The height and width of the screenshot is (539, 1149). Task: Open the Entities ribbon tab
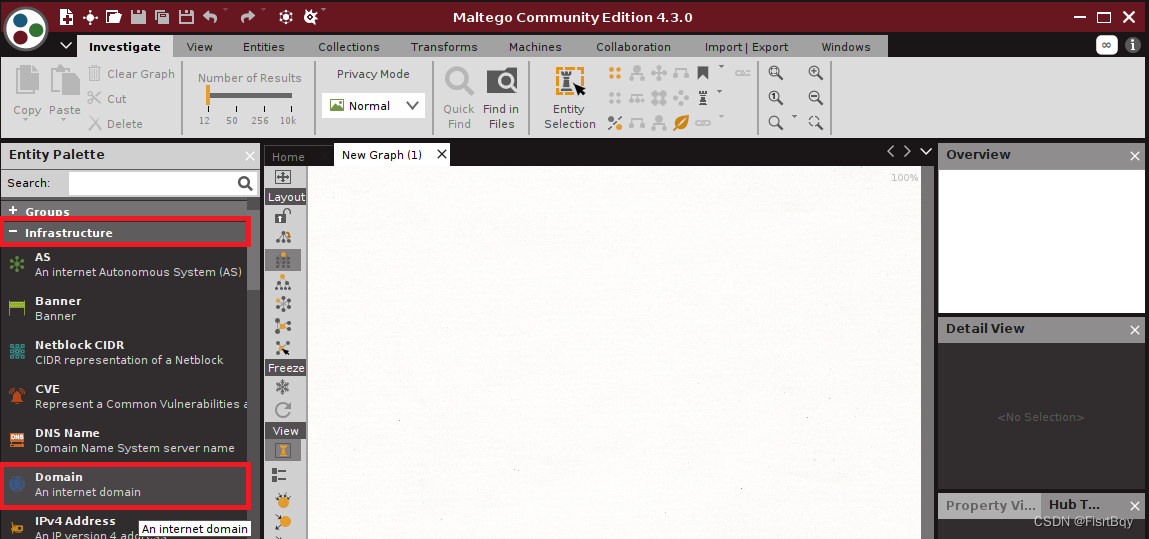264,47
